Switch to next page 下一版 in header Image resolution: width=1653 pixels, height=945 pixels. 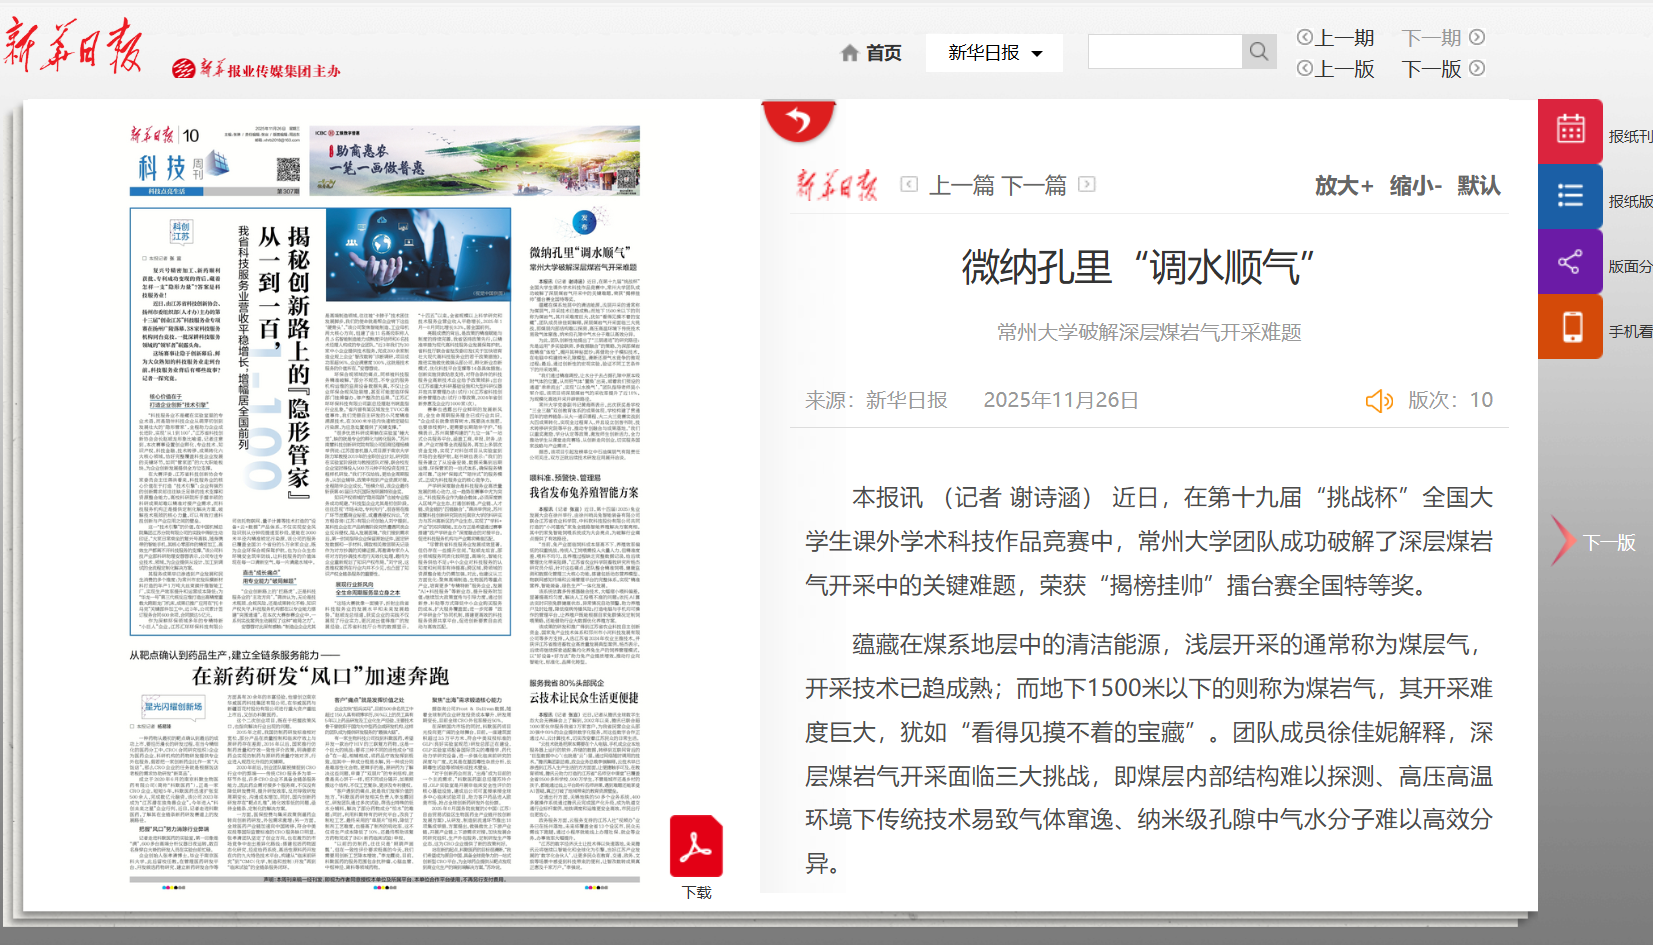coord(1443,69)
